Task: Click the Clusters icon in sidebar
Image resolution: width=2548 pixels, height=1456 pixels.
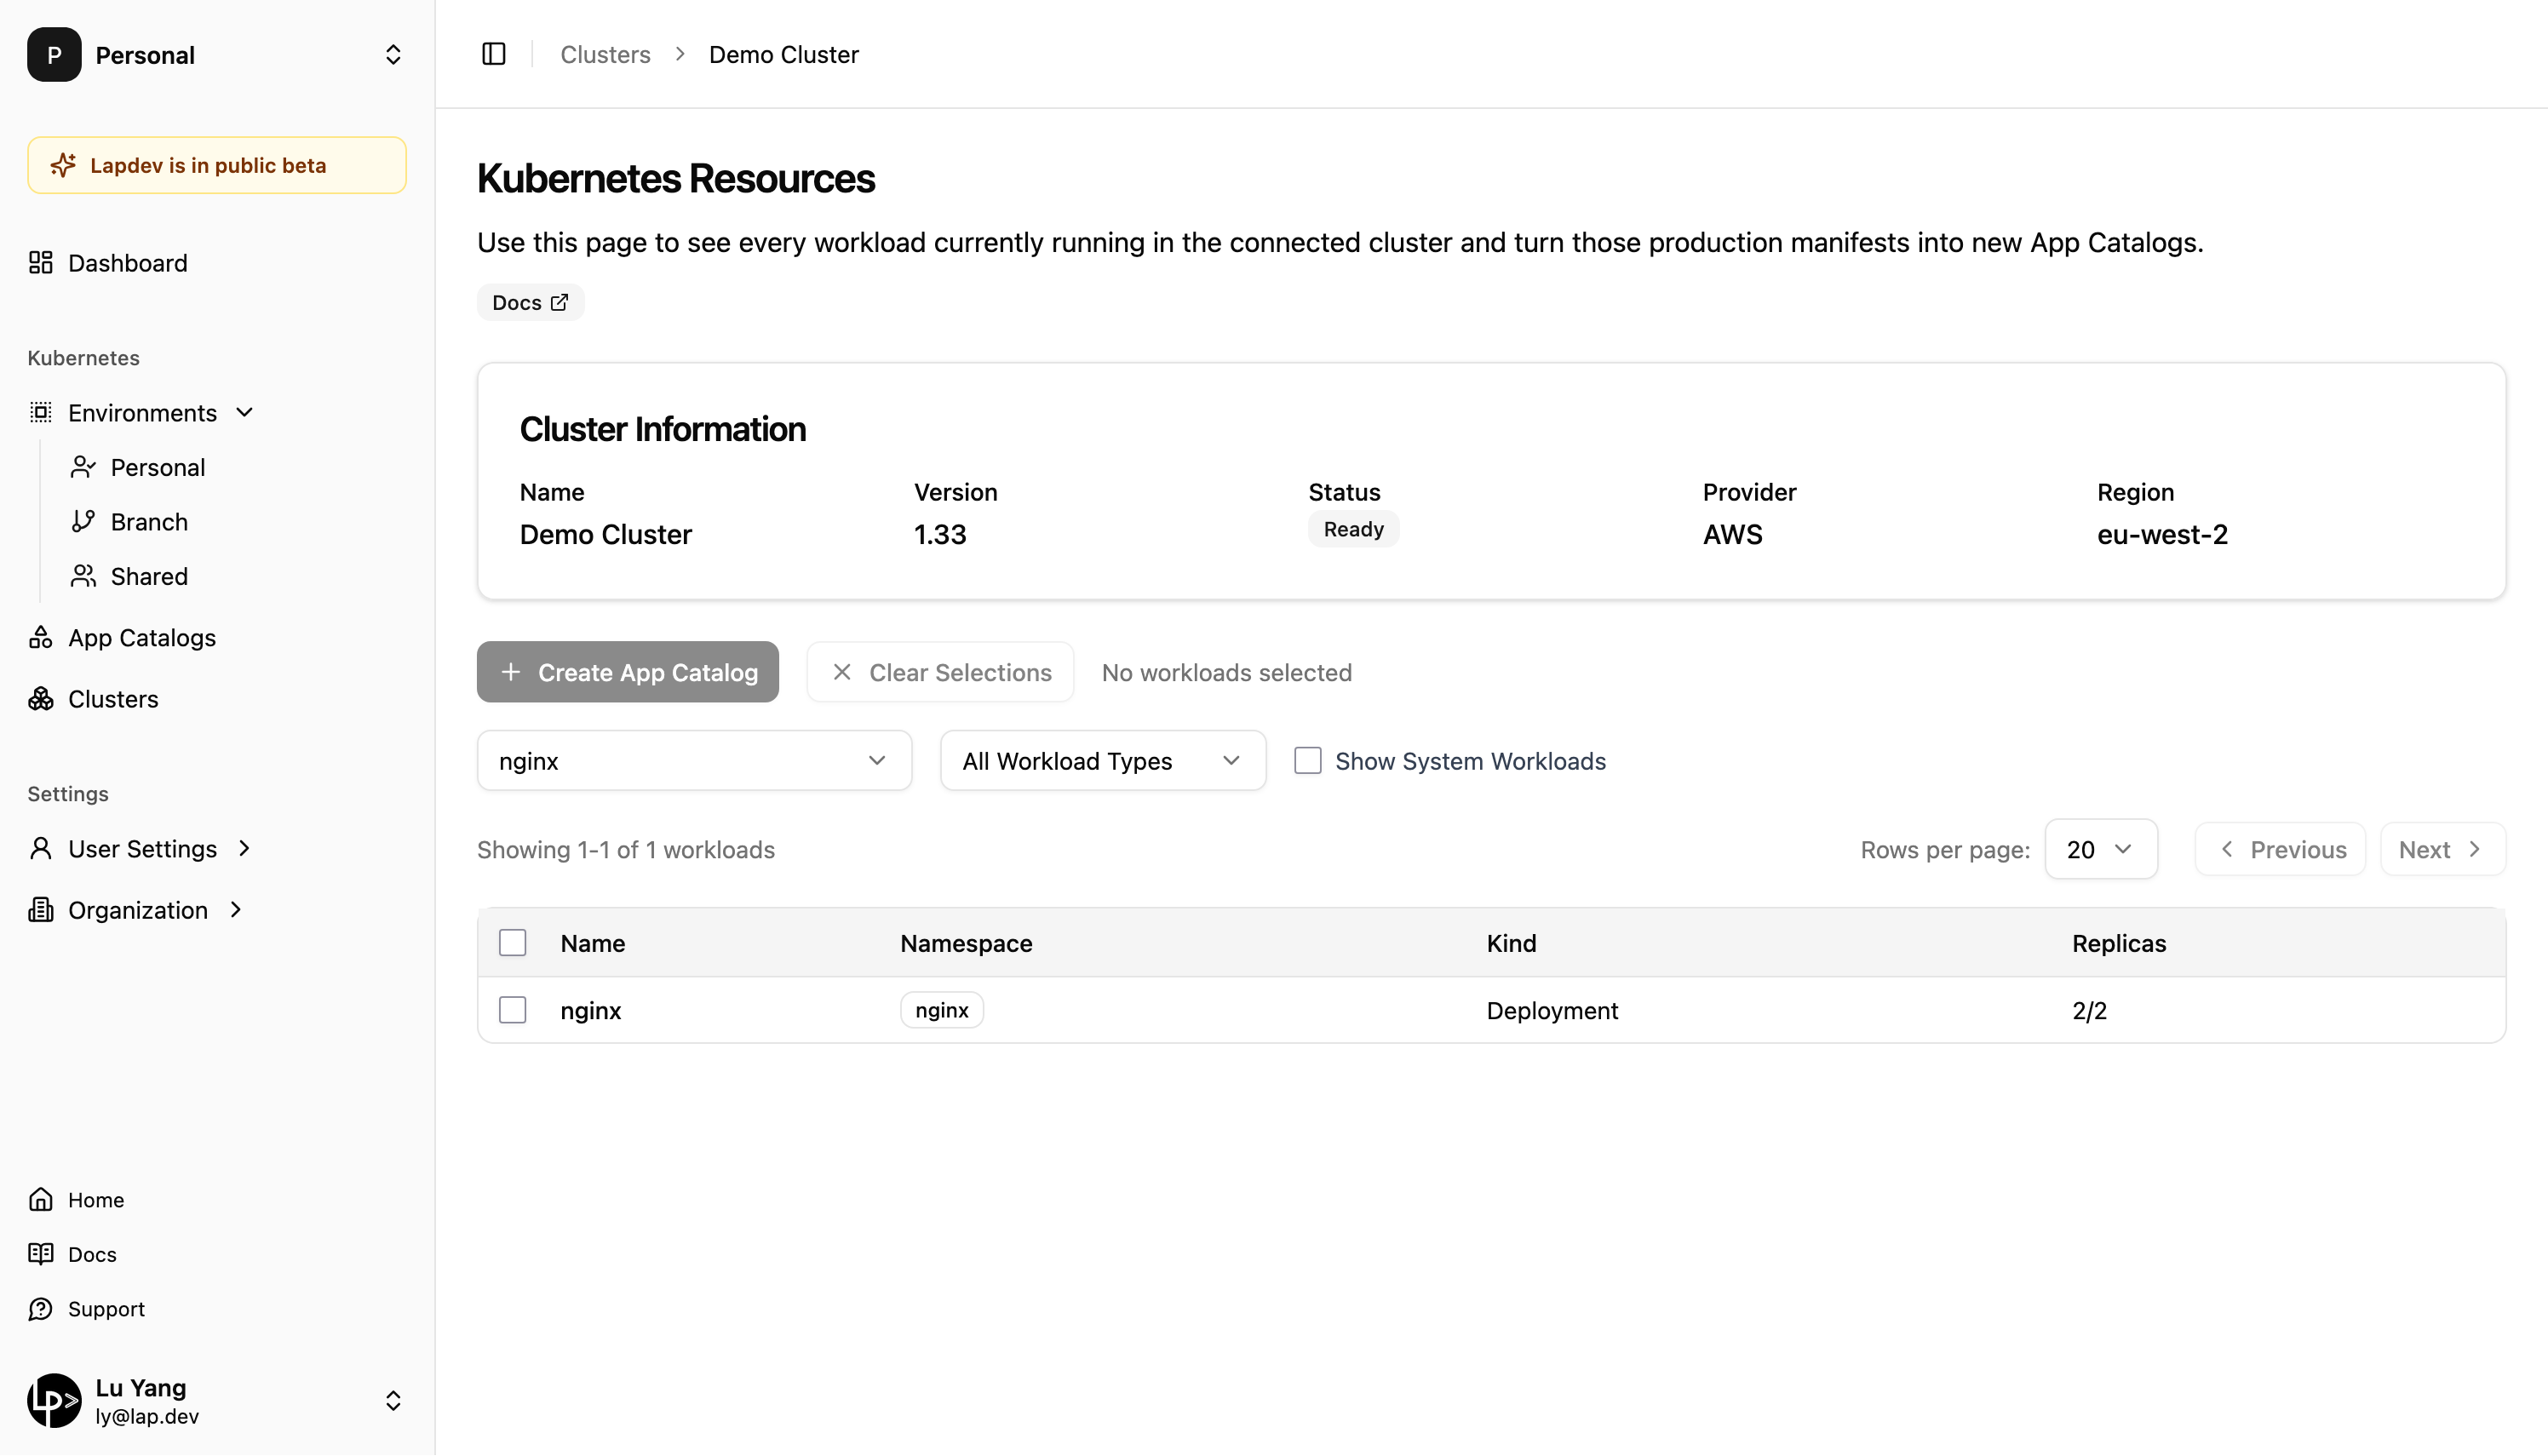Action: pyautogui.click(x=41, y=699)
